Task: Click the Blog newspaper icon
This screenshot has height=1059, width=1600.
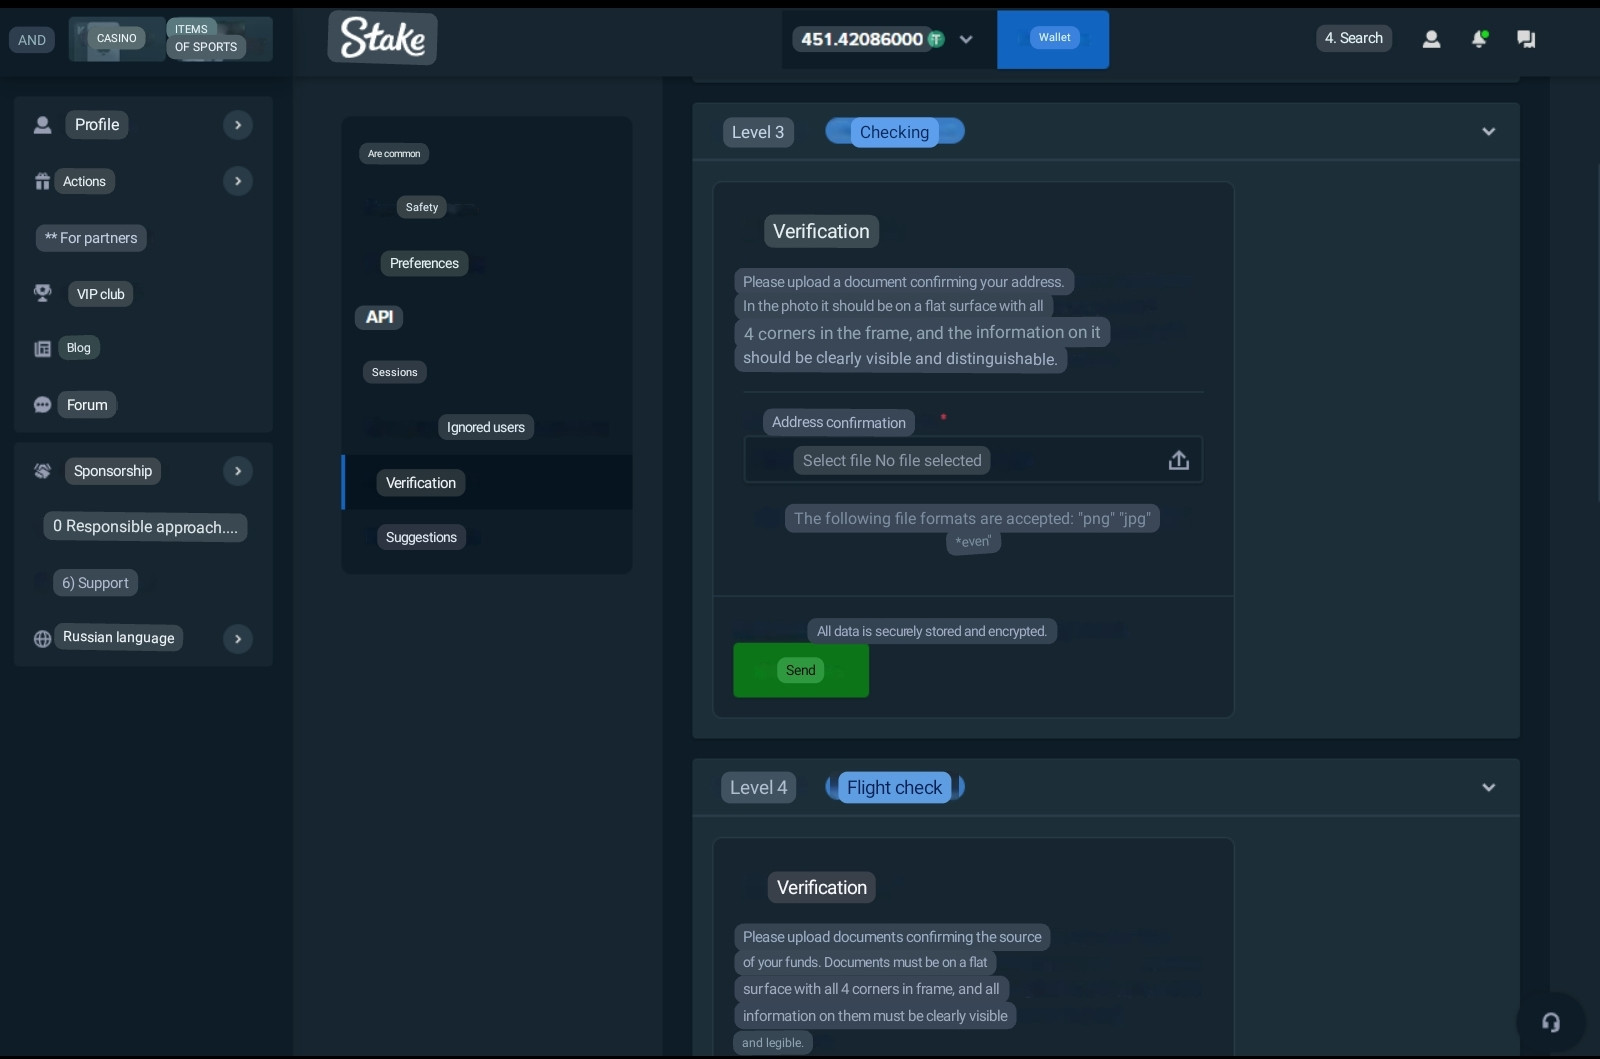Action: point(42,348)
